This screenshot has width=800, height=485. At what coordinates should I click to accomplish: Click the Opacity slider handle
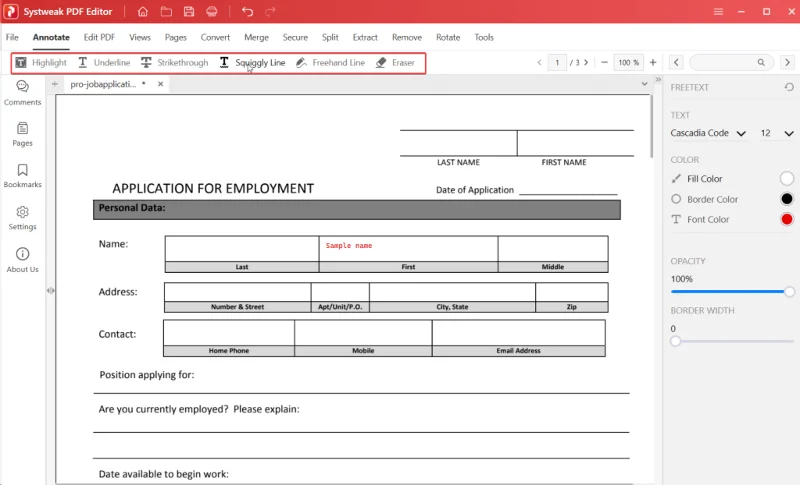tap(789, 291)
